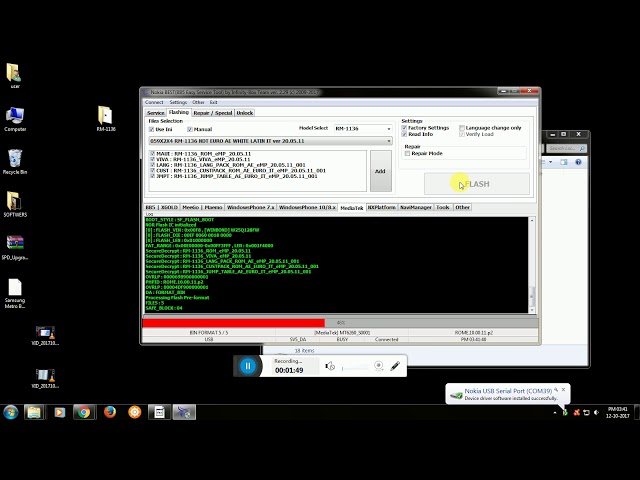Viewport: 640px width, 480px height.
Task: Toggle the preview pane icon in Explorer window
Action: [x=564, y=162]
